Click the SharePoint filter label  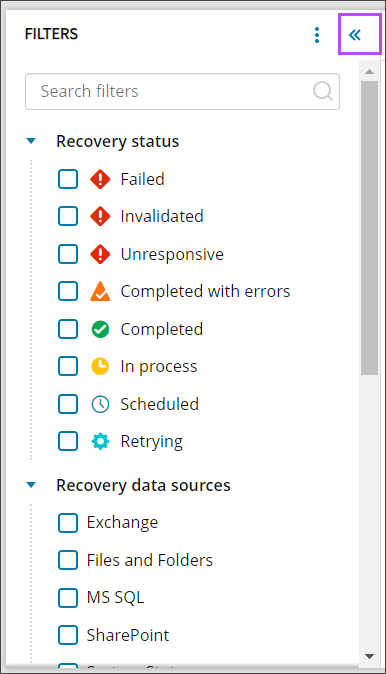pos(128,635)
